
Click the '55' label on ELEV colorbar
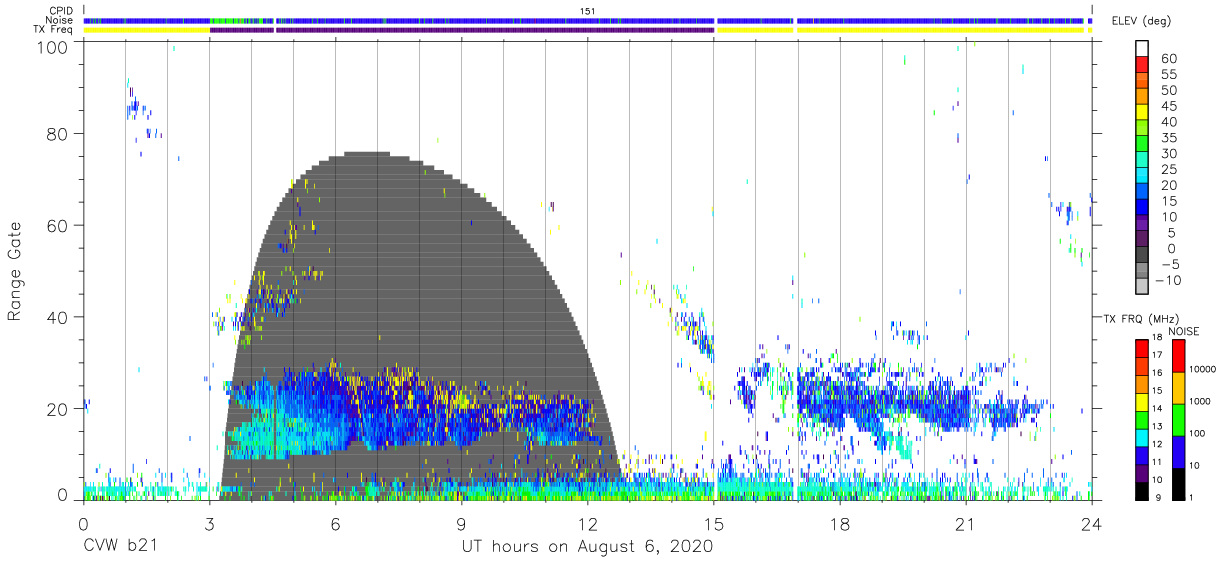(1169, 75)
